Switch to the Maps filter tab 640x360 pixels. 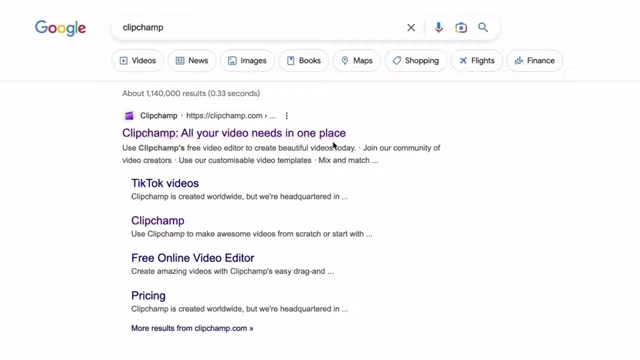click(x=357, y=60)
